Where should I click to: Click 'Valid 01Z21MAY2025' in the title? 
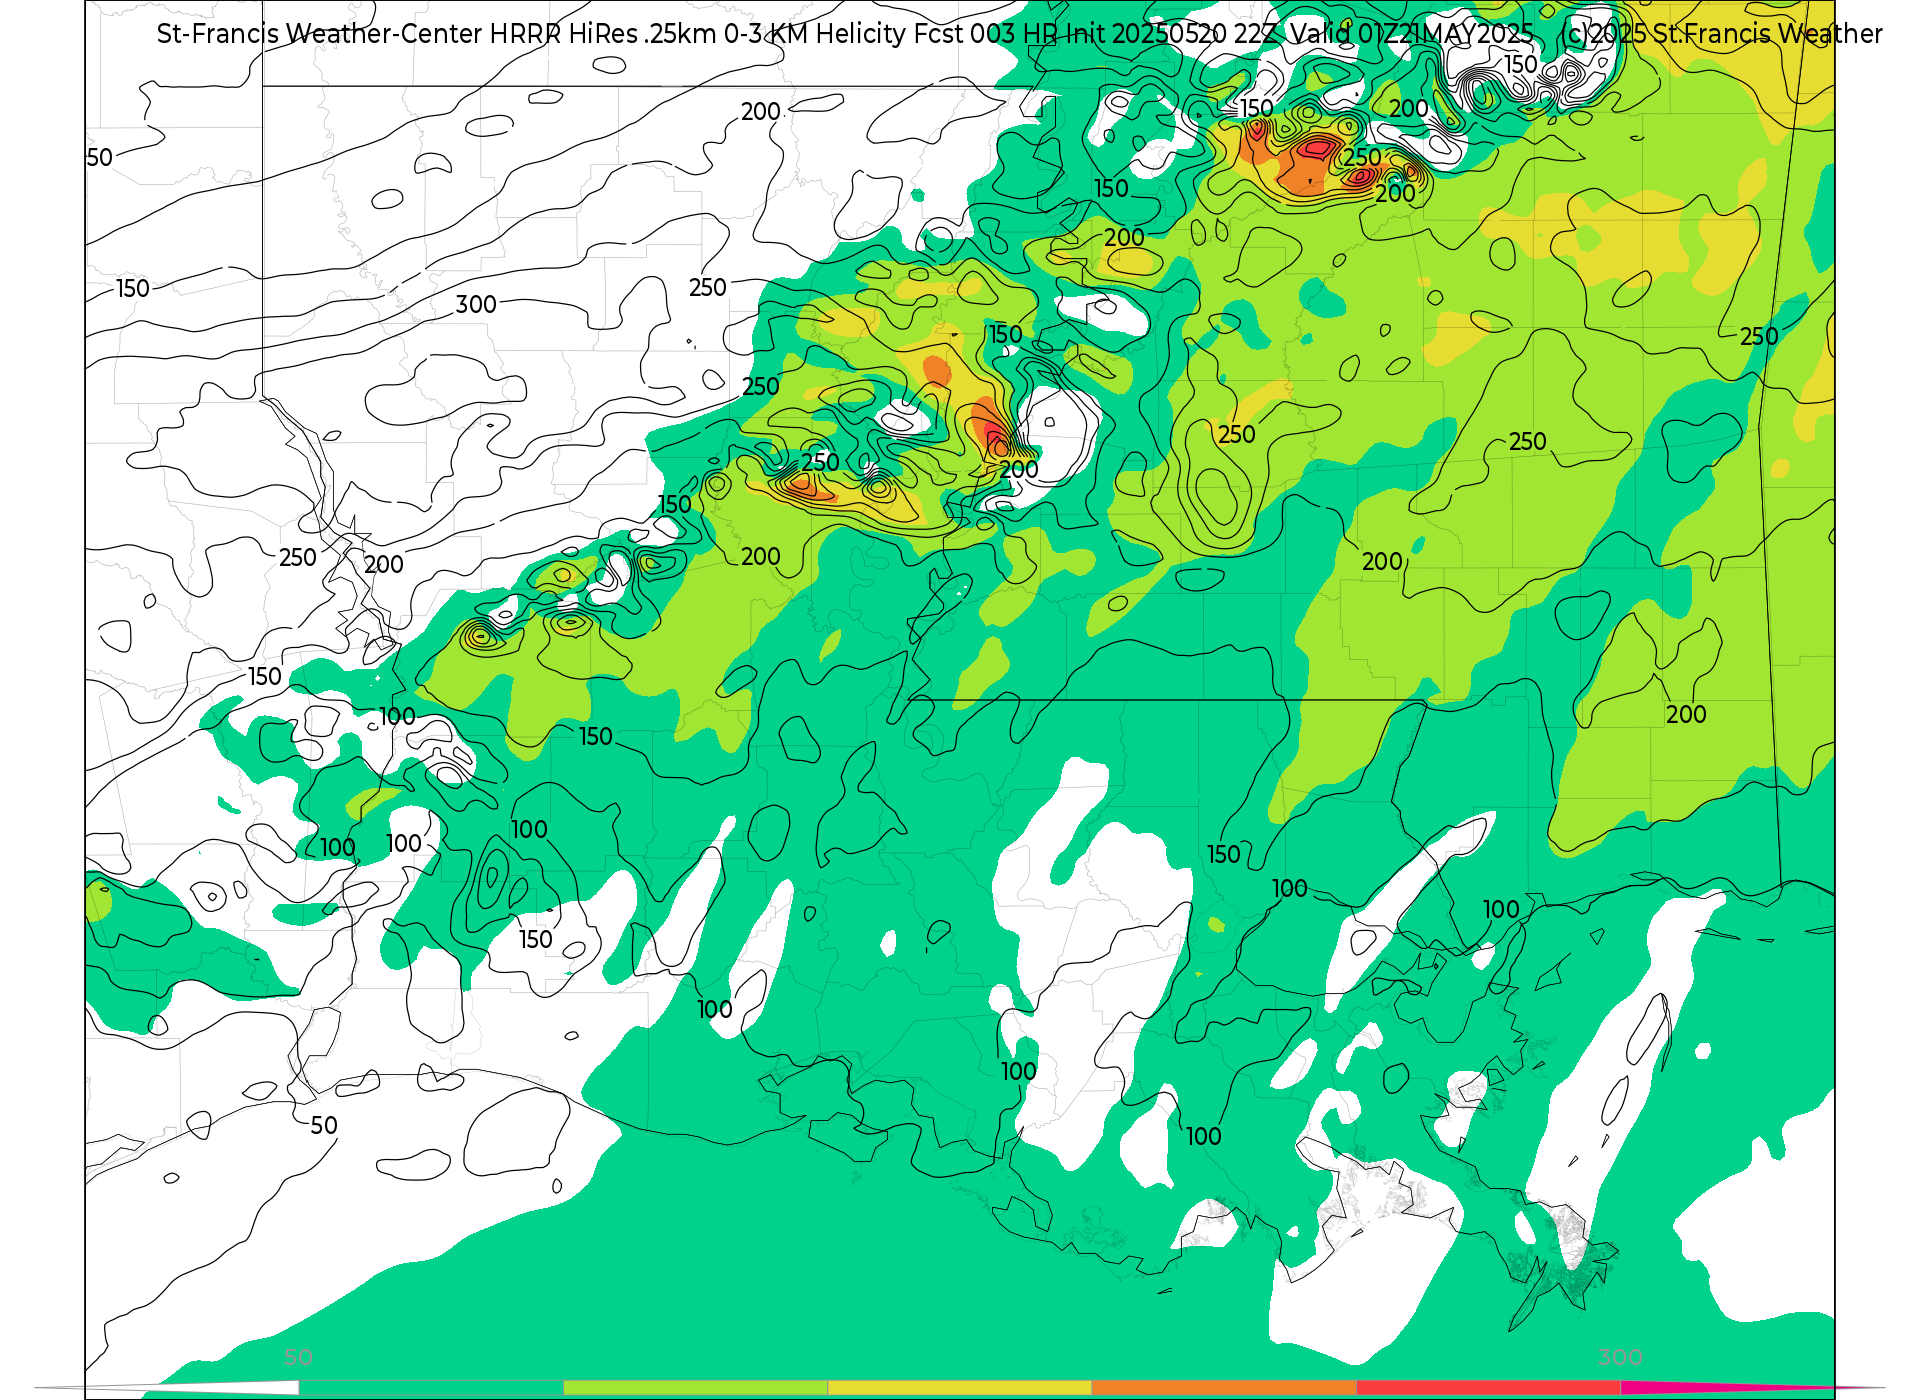coord(1411,34)
